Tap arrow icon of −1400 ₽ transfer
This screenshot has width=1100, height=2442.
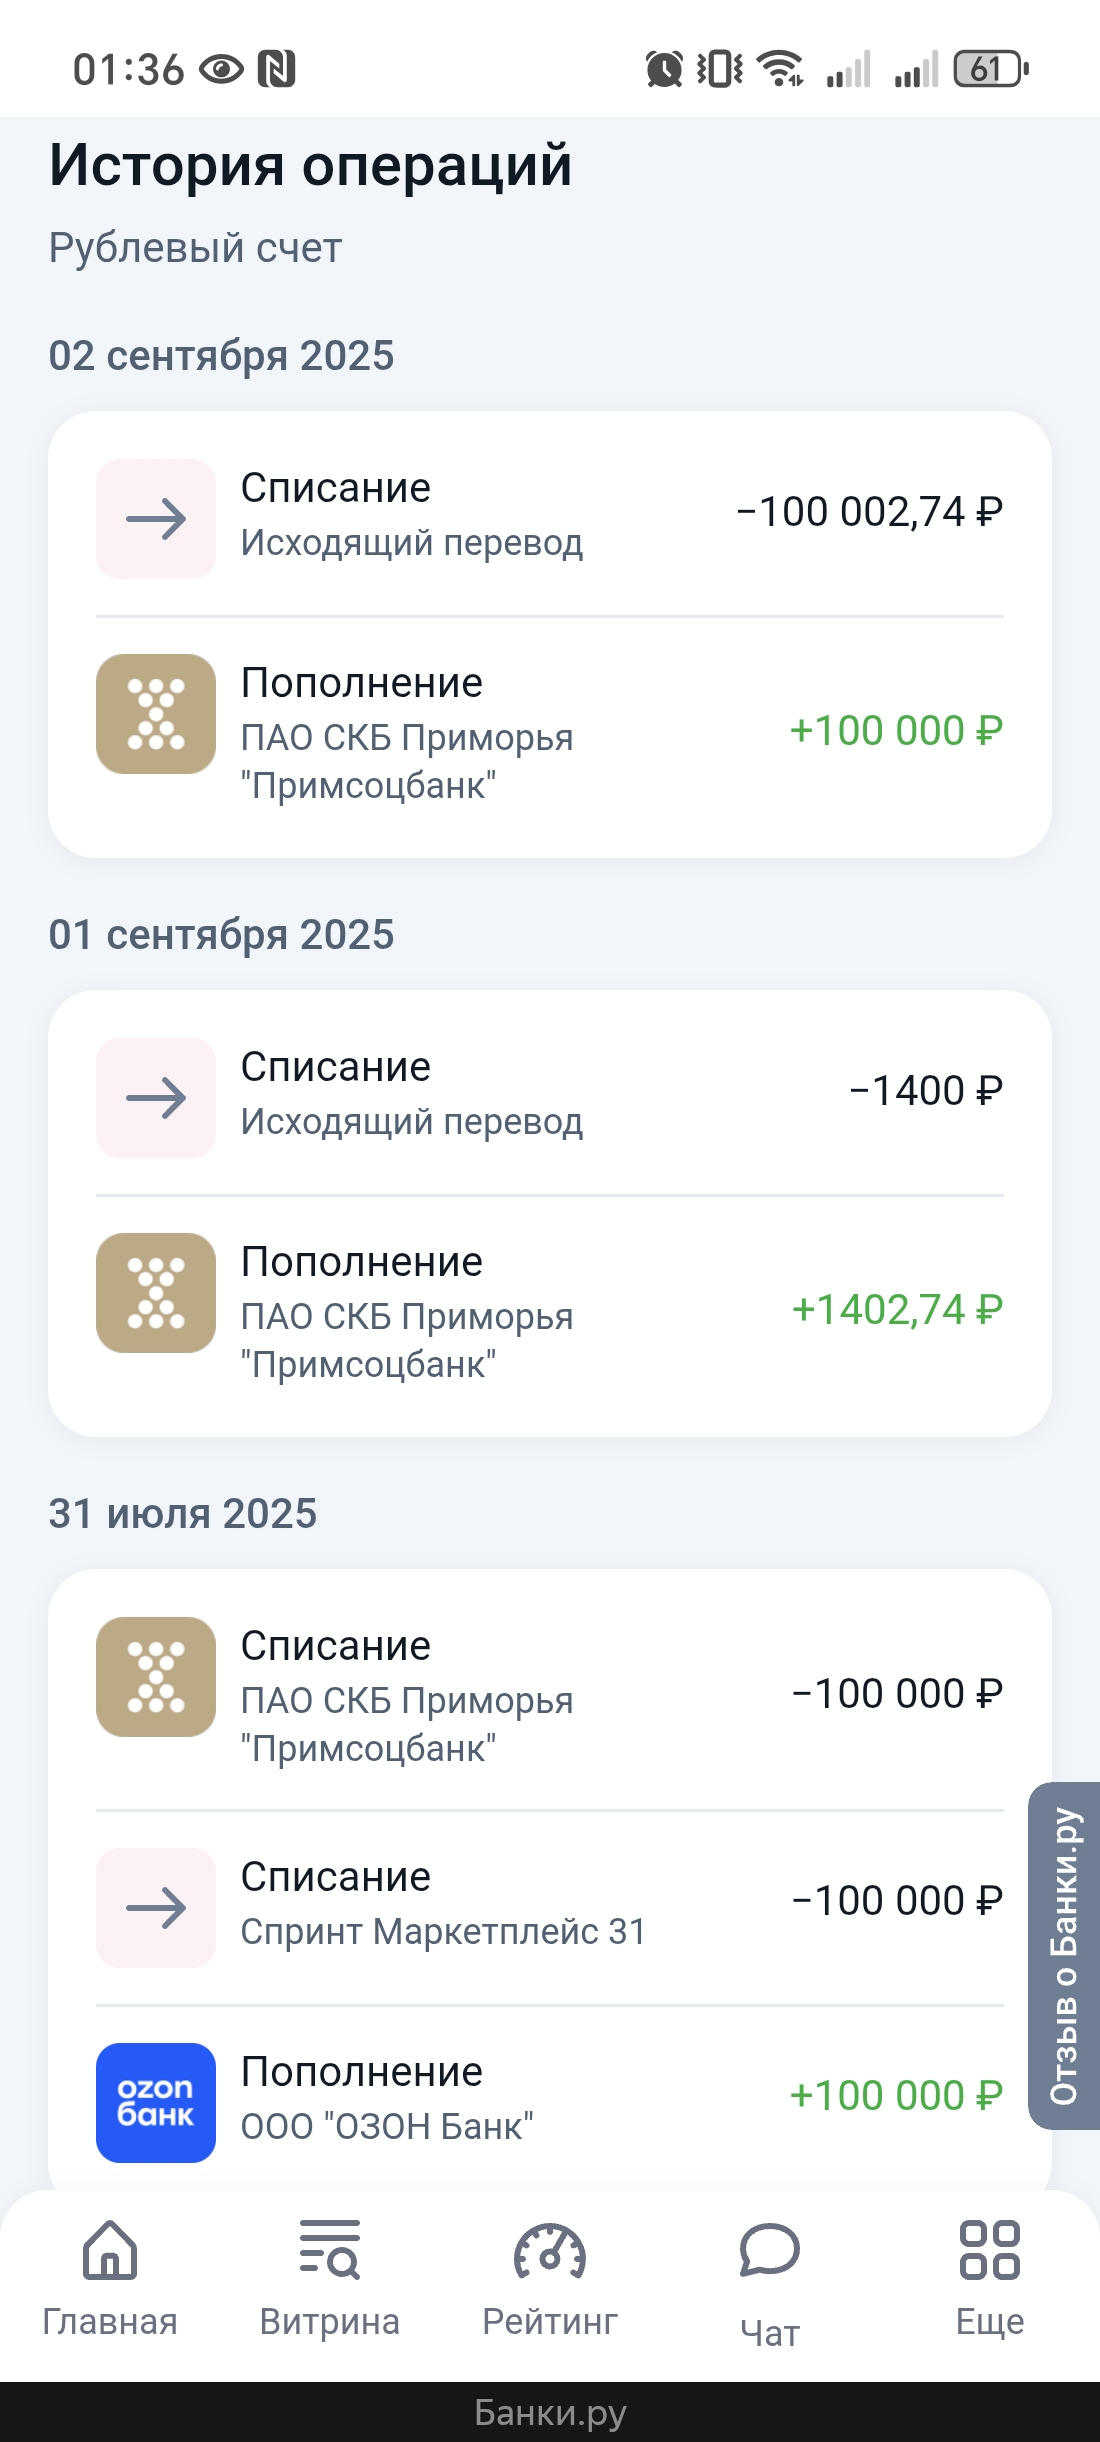[x=156, y=1098]
